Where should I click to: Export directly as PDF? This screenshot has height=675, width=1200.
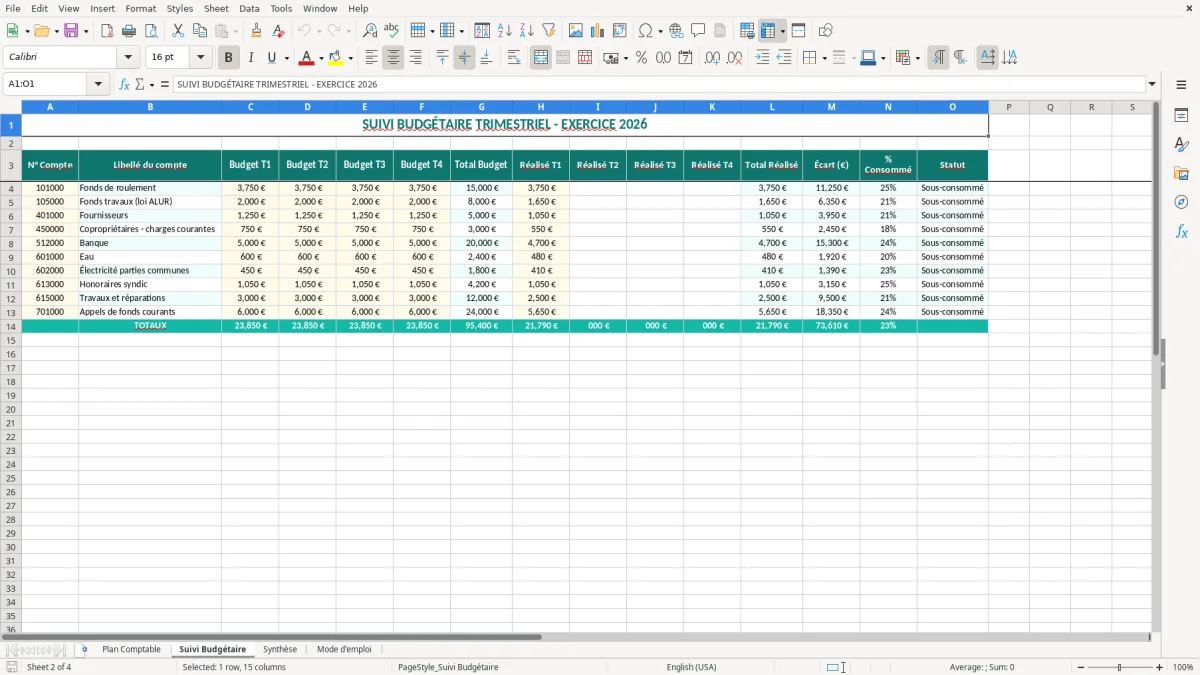(x=107, y=31)
